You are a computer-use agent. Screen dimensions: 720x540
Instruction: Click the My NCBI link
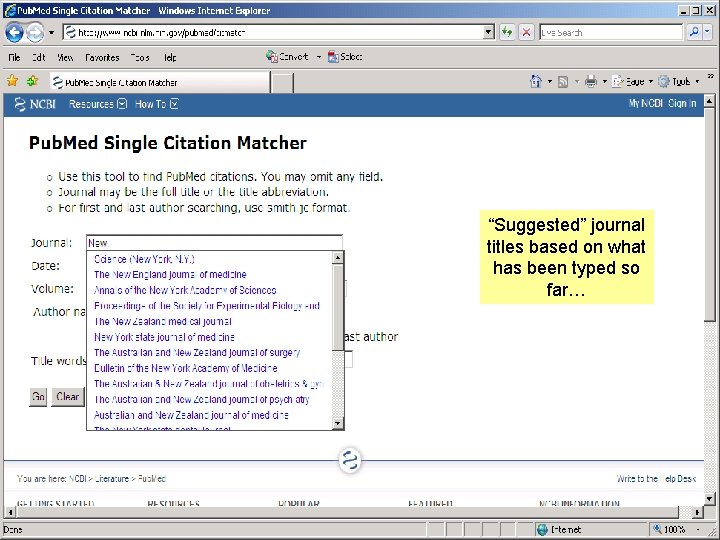[645, 103]
